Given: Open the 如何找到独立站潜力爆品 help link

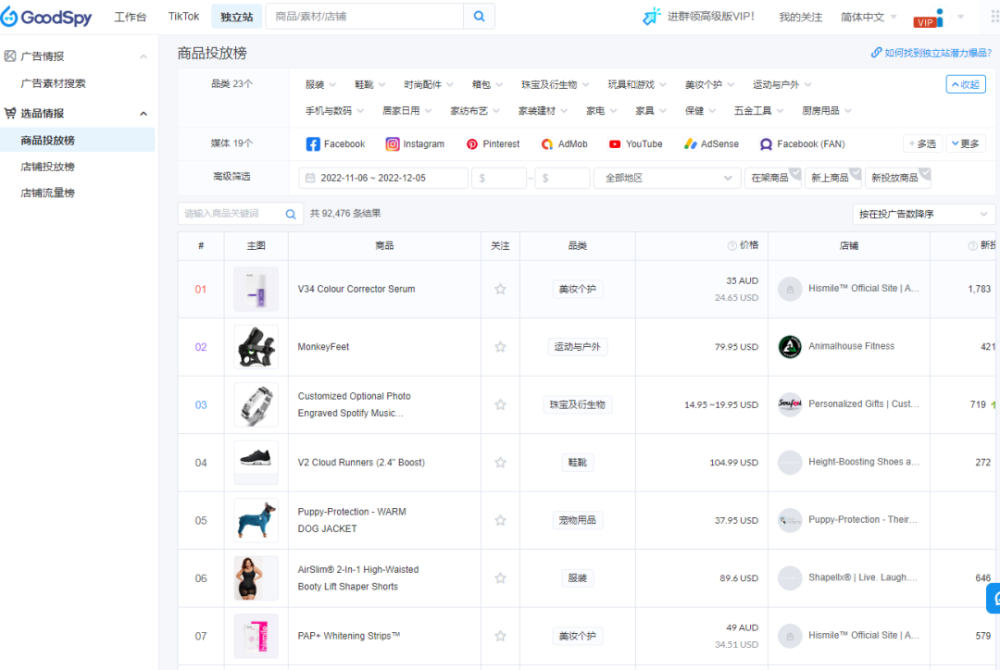Looking at the screenshot, I should point(932,53).
